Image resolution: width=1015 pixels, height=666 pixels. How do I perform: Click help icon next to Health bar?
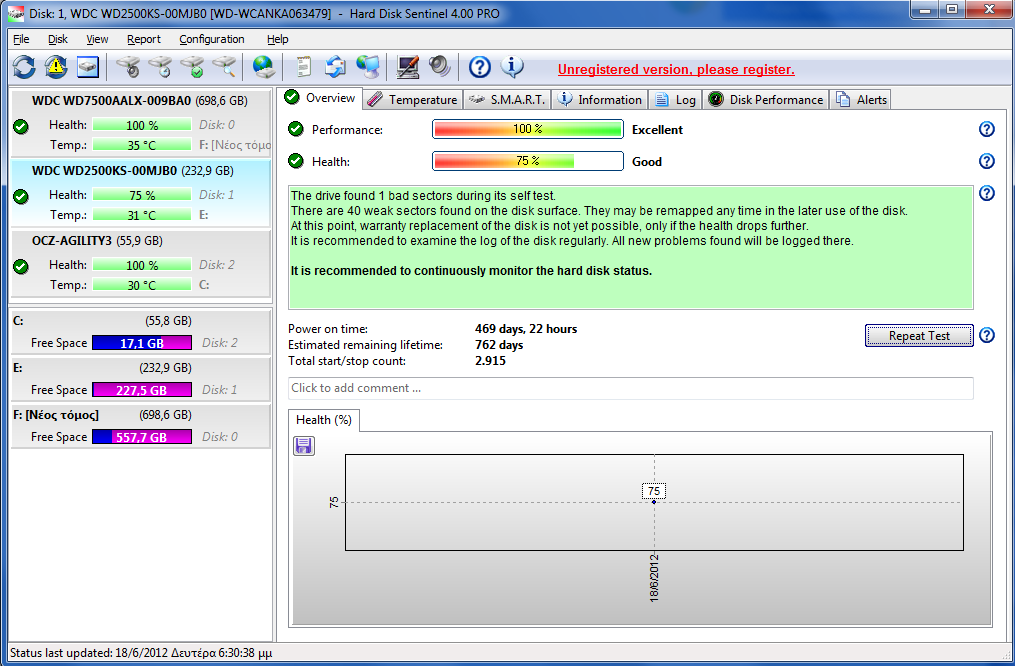point(987,161)
